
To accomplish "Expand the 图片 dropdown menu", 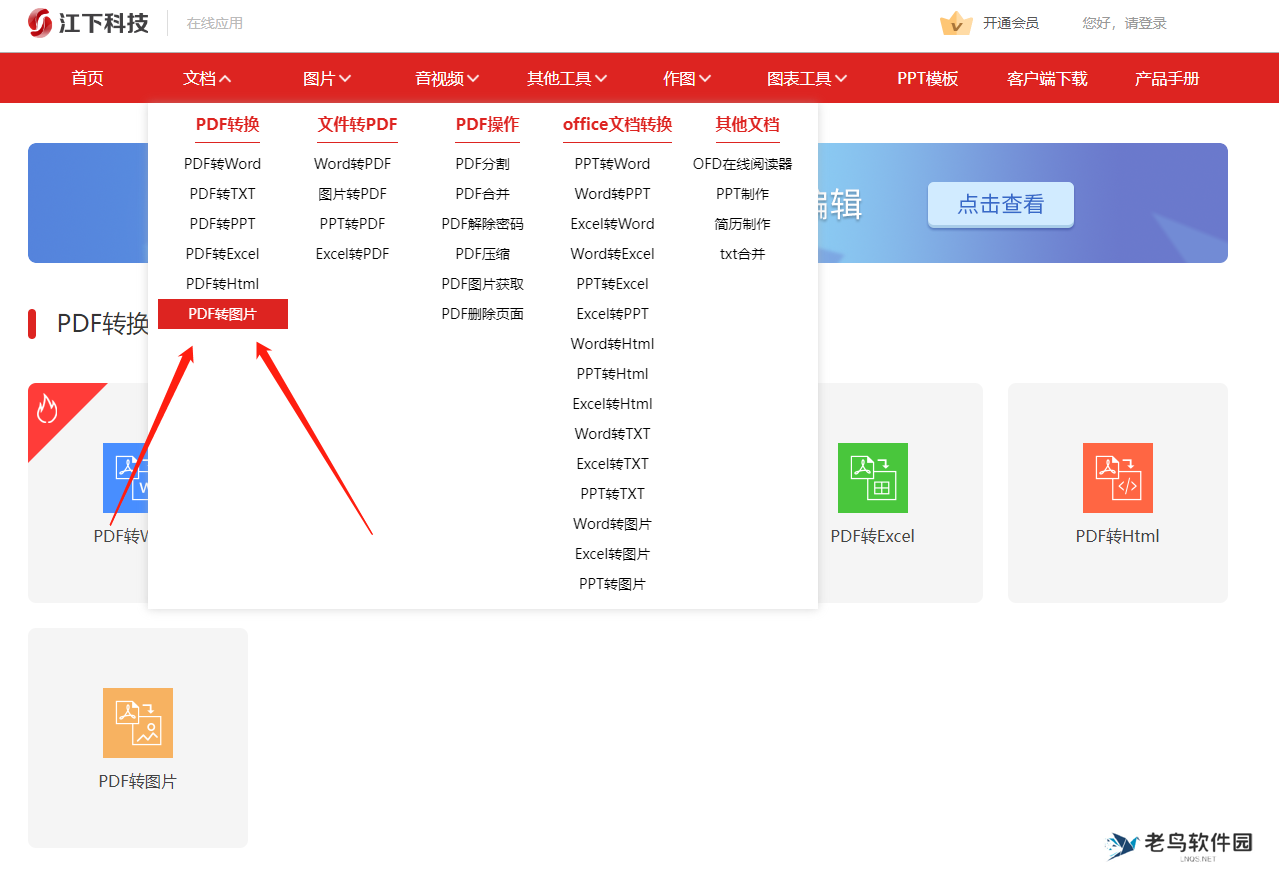I will point(327,77).
